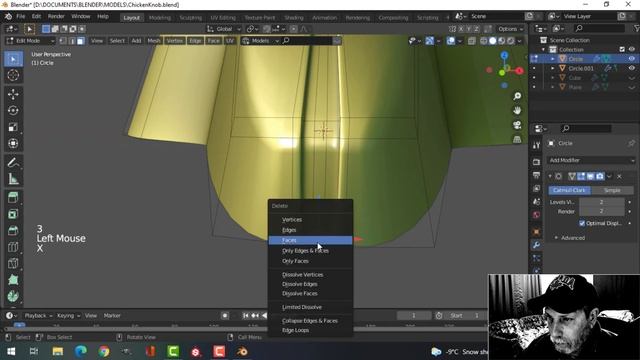Toggle visibility of Circle object
This screenshot has height=360, width=640.
pos(632,59)
